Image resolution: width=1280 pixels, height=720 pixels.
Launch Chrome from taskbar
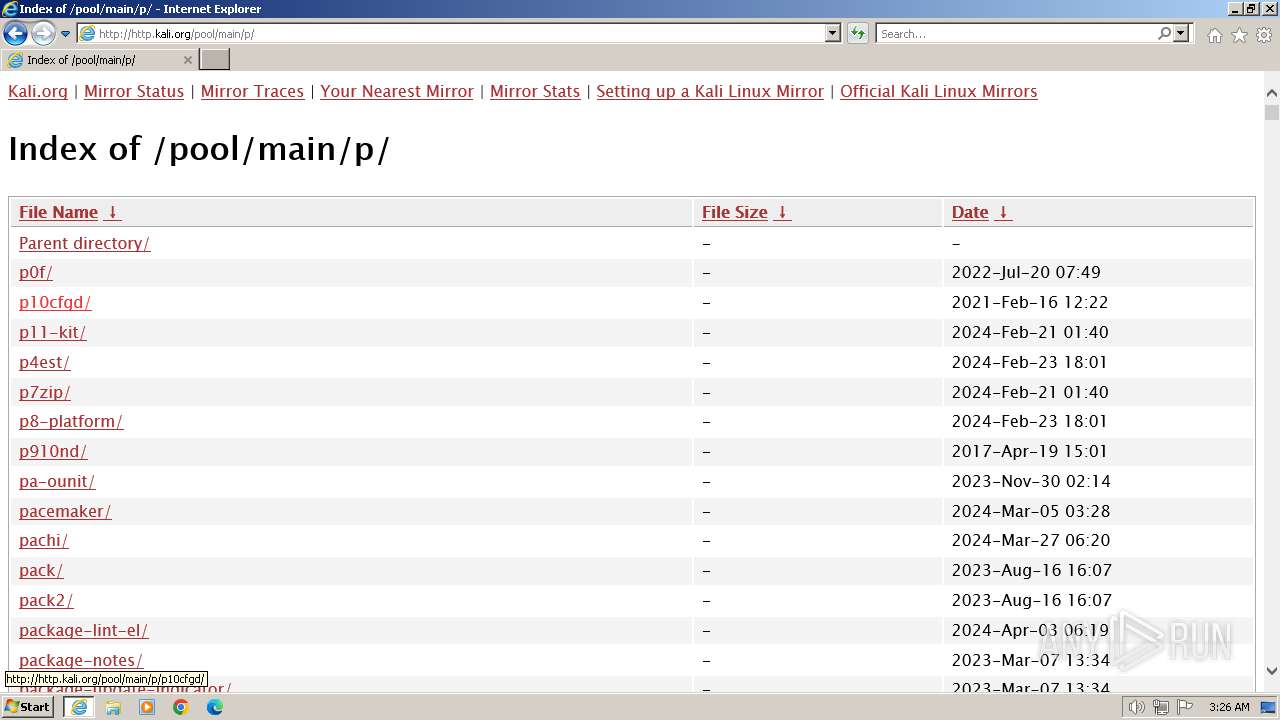(x=181, y=707)
